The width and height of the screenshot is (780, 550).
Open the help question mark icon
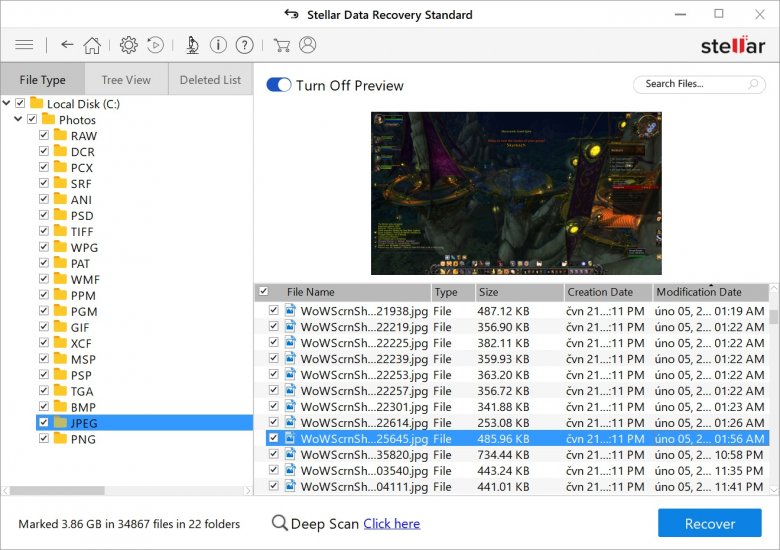244,45
